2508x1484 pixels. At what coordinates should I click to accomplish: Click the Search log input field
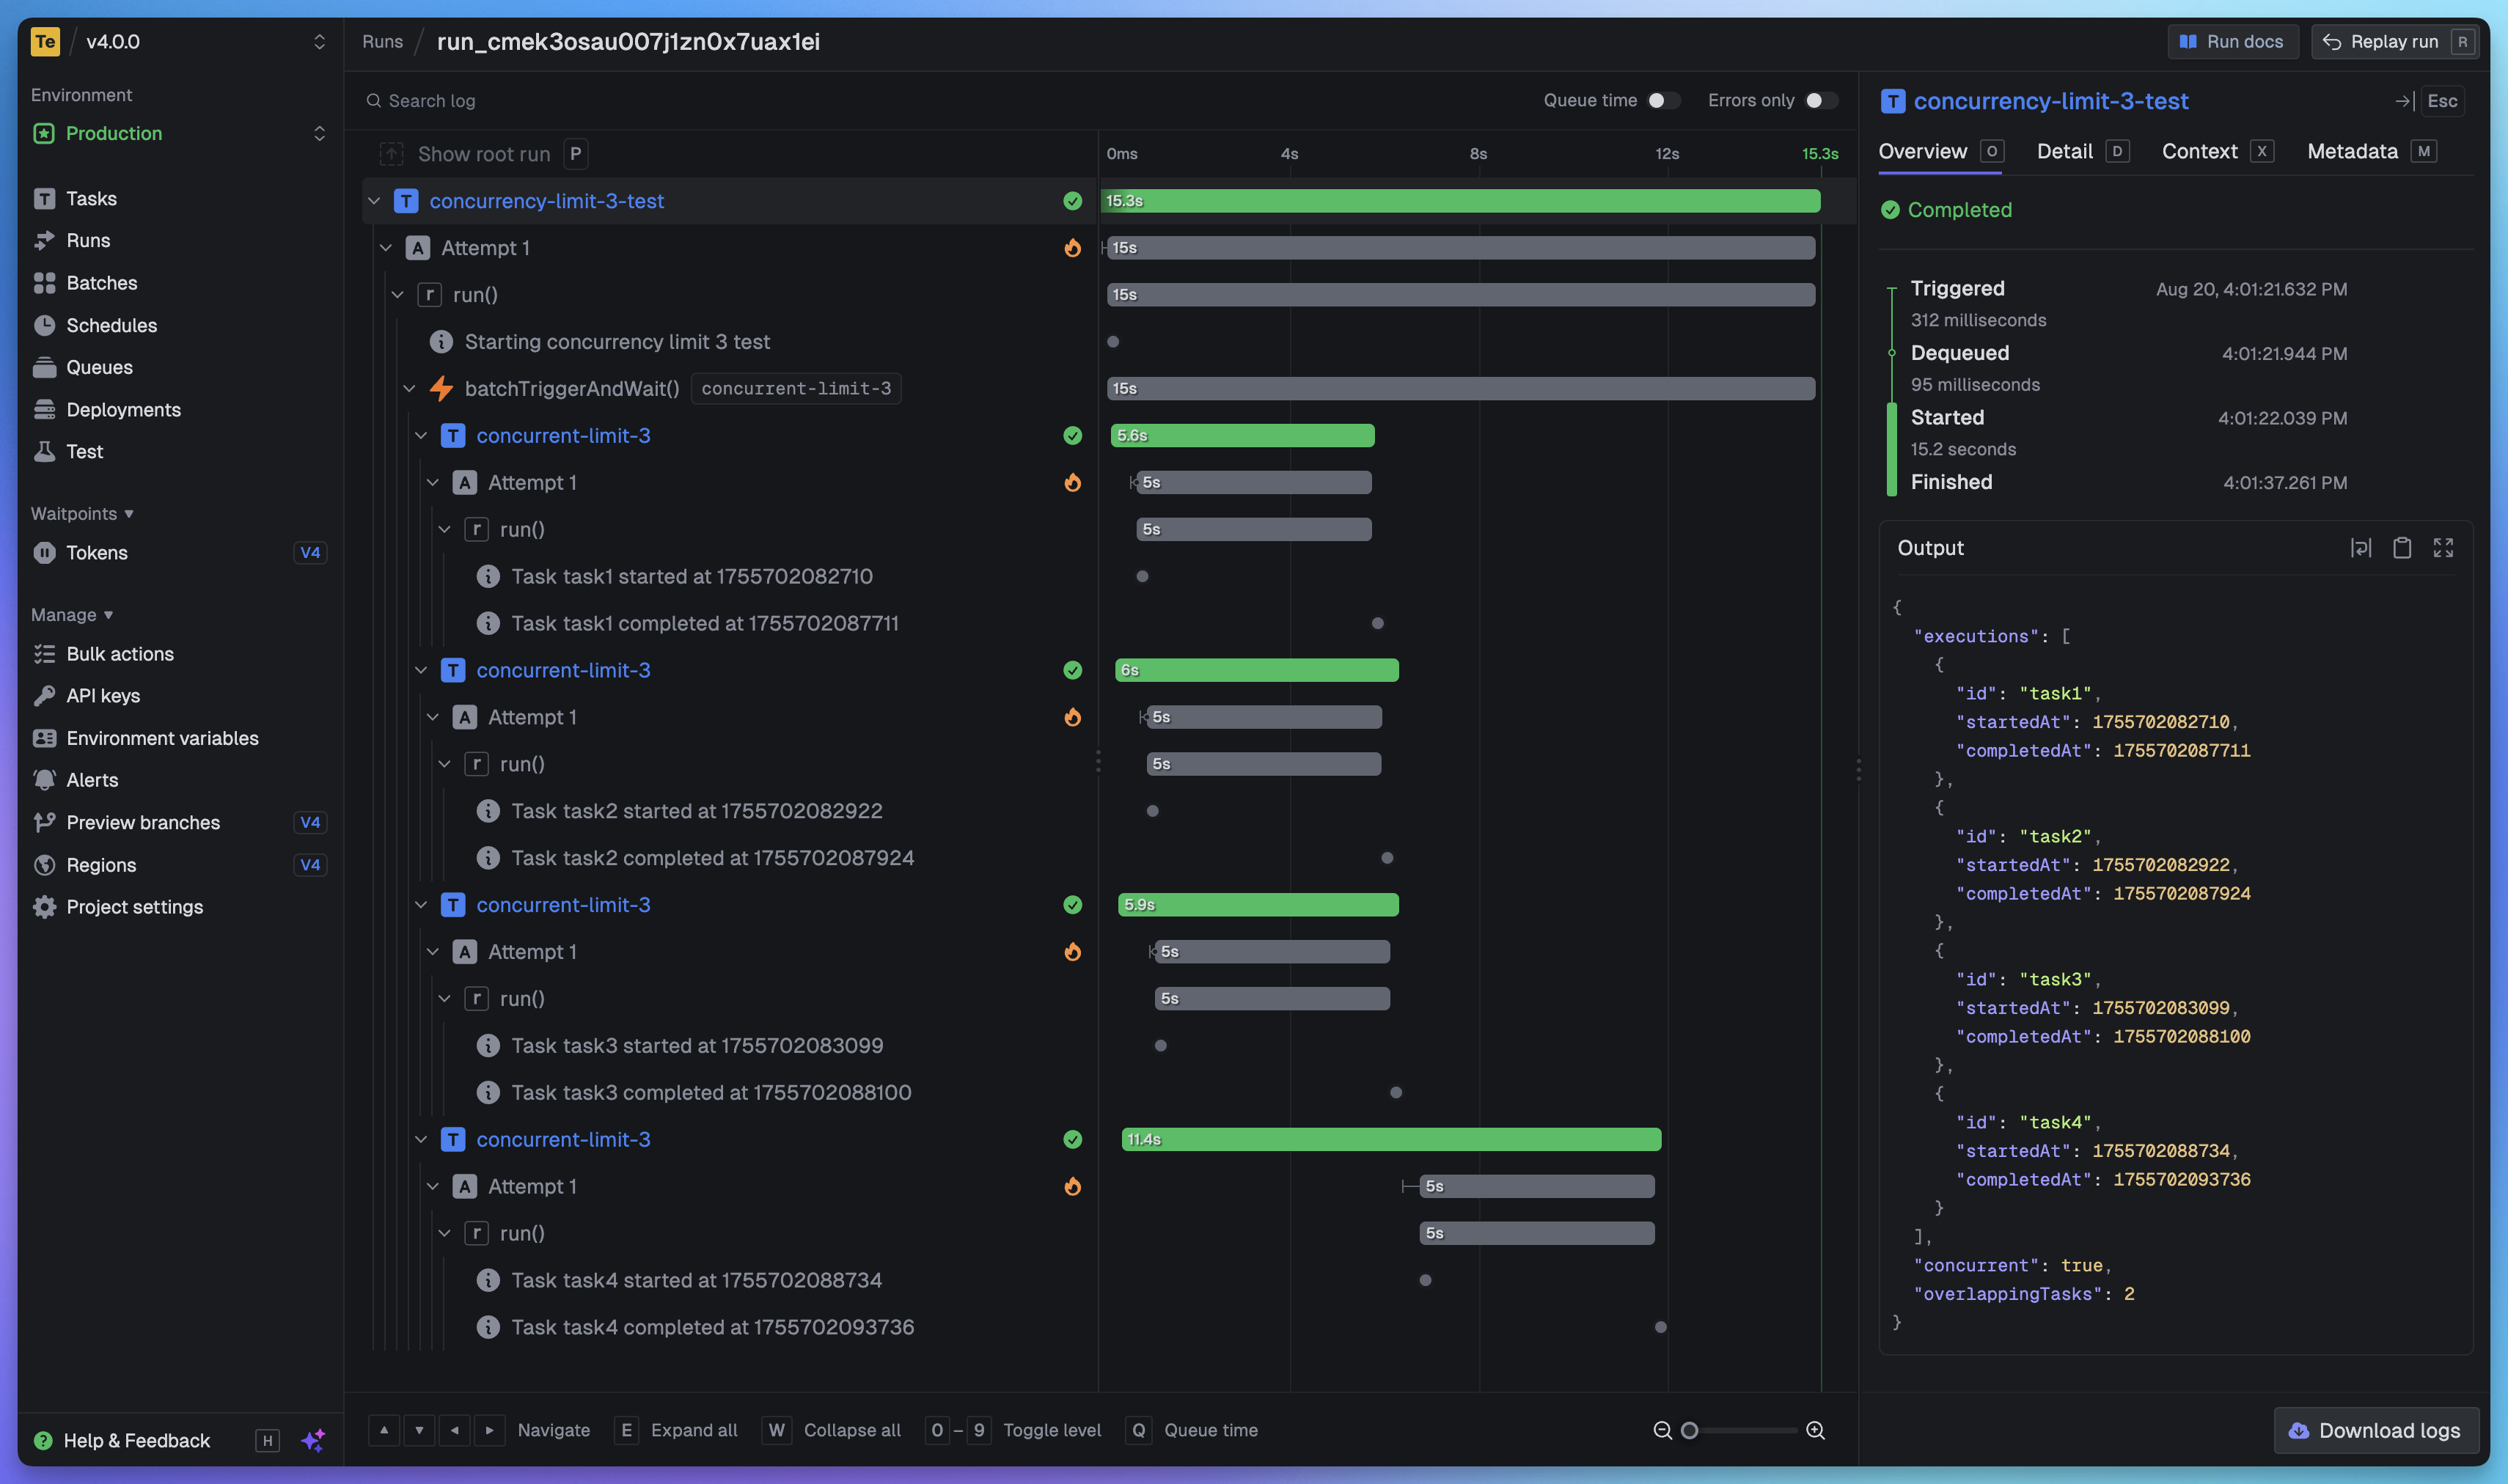[x=432, y=100]
